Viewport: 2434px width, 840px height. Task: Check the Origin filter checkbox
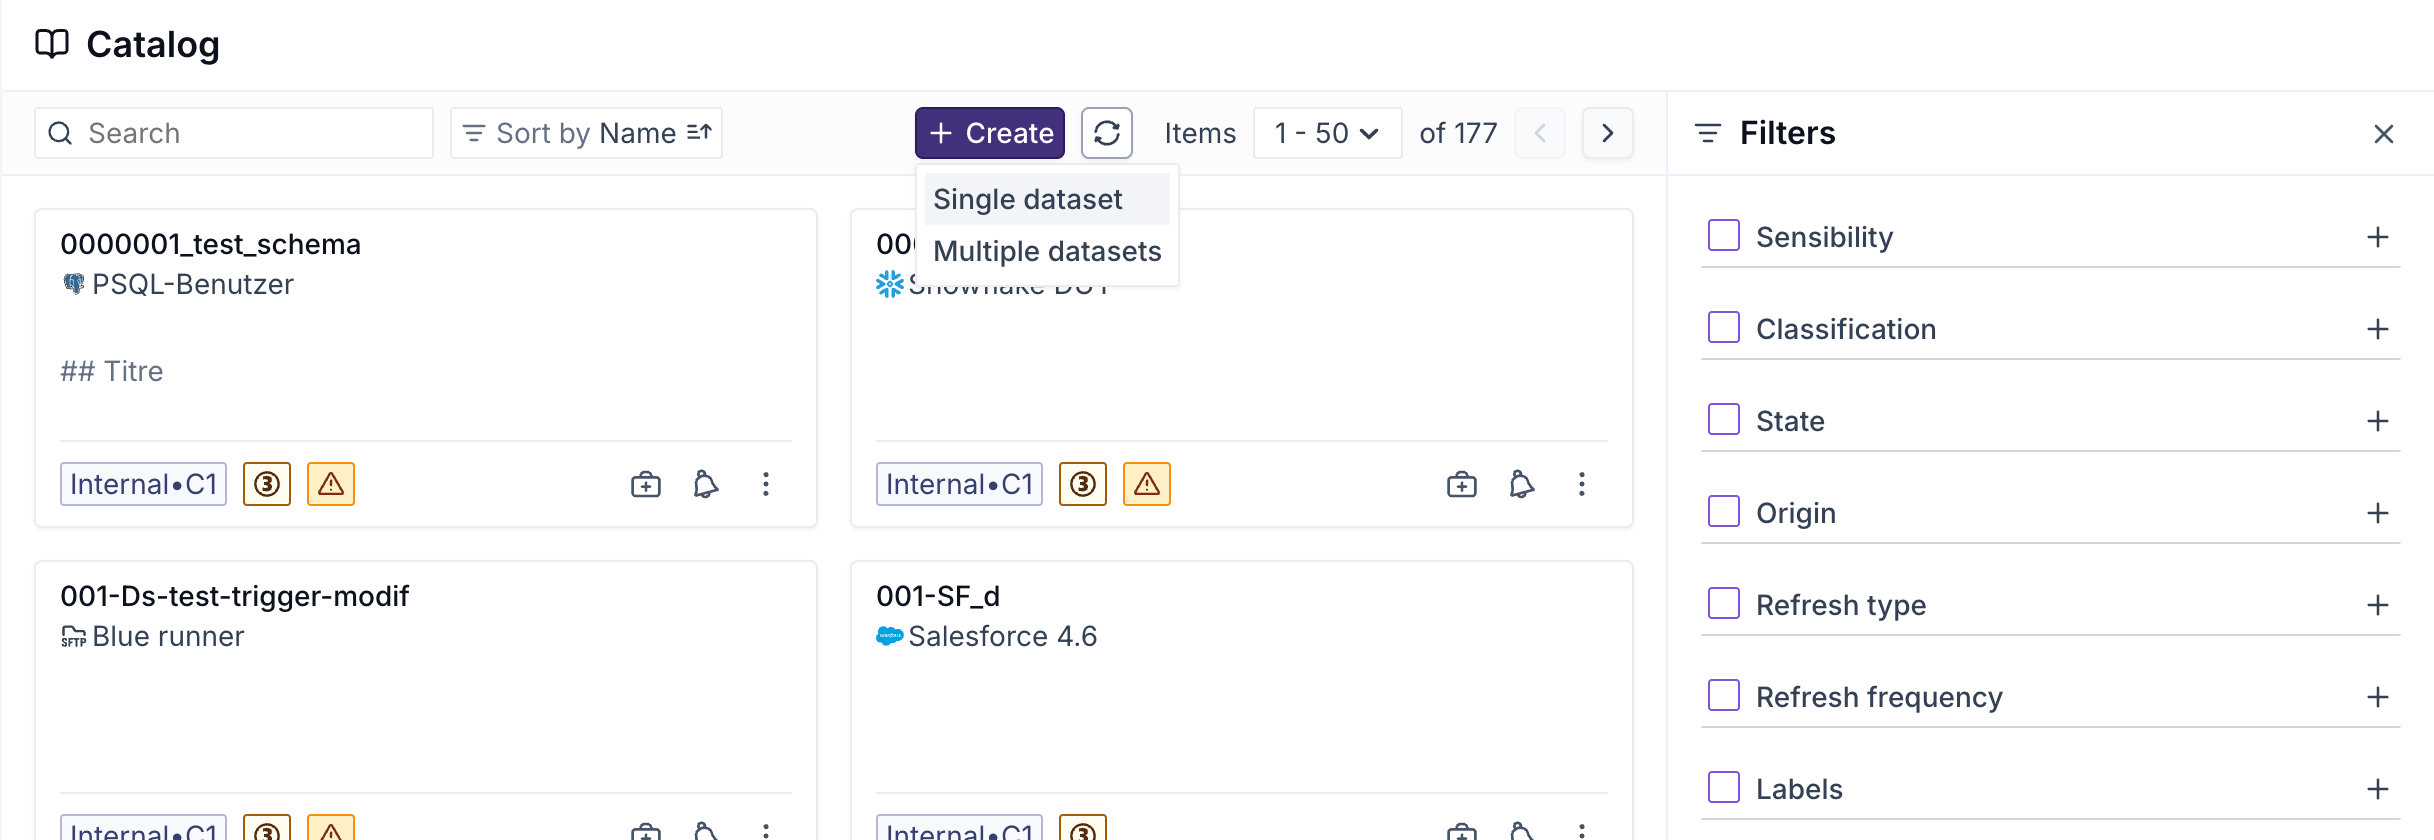tap(1724, 512)
